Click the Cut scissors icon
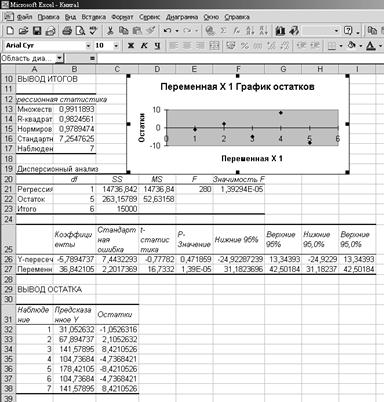Image resolution: width=384 pixels, height=402 pixels. coord(110,31)
